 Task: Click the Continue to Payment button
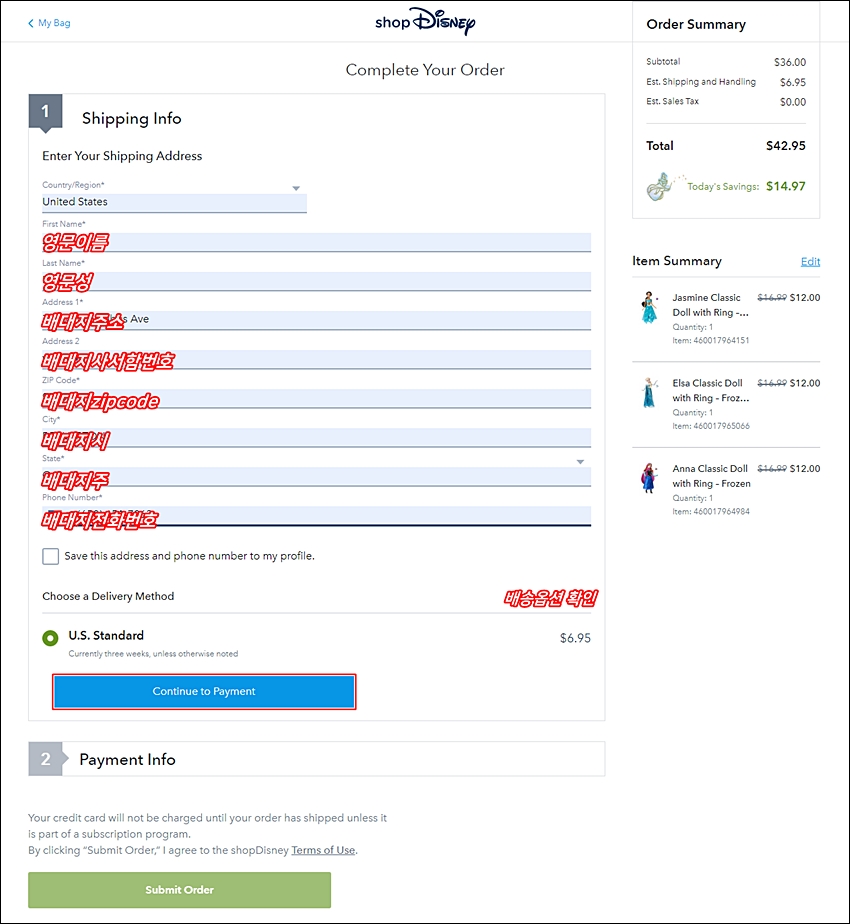click(x=204, y=691)
